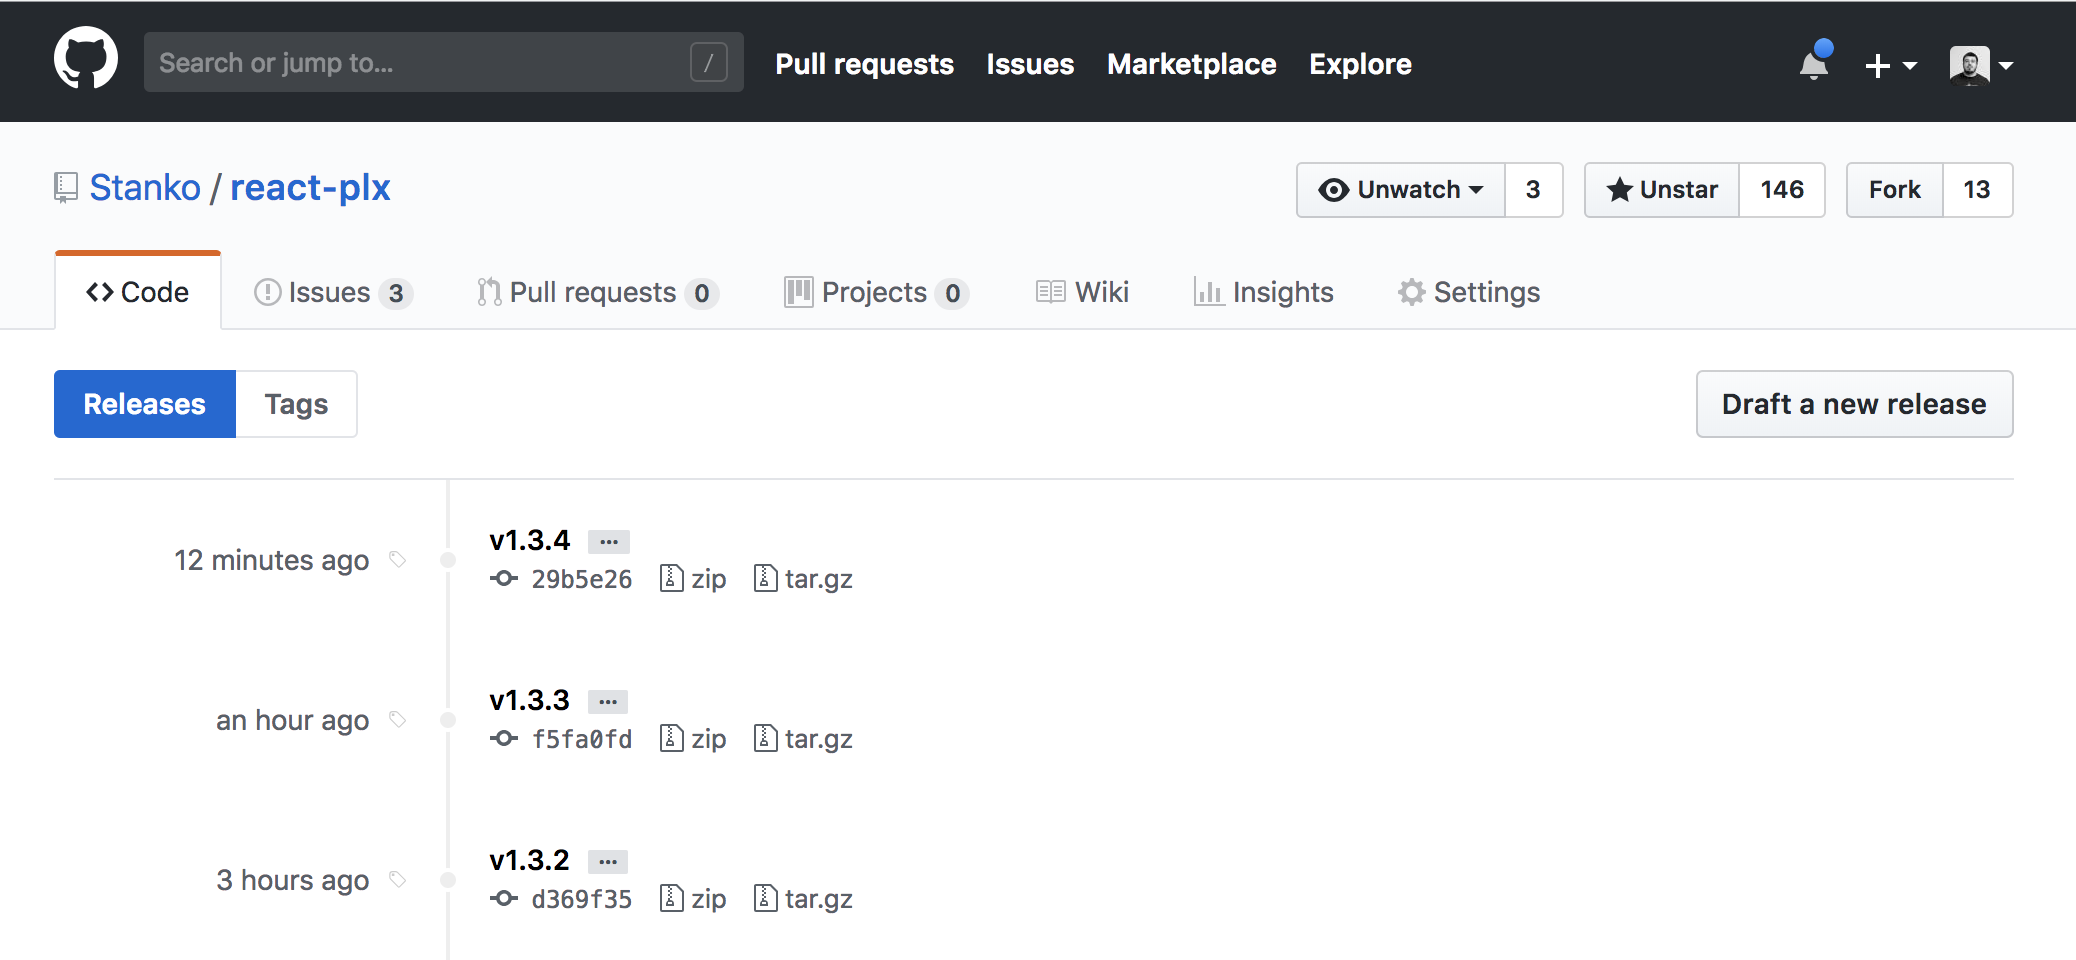Open the user avatar menu
Image resolution: width=2076 pixels, height=960 pixels.
click(1981, 66)
